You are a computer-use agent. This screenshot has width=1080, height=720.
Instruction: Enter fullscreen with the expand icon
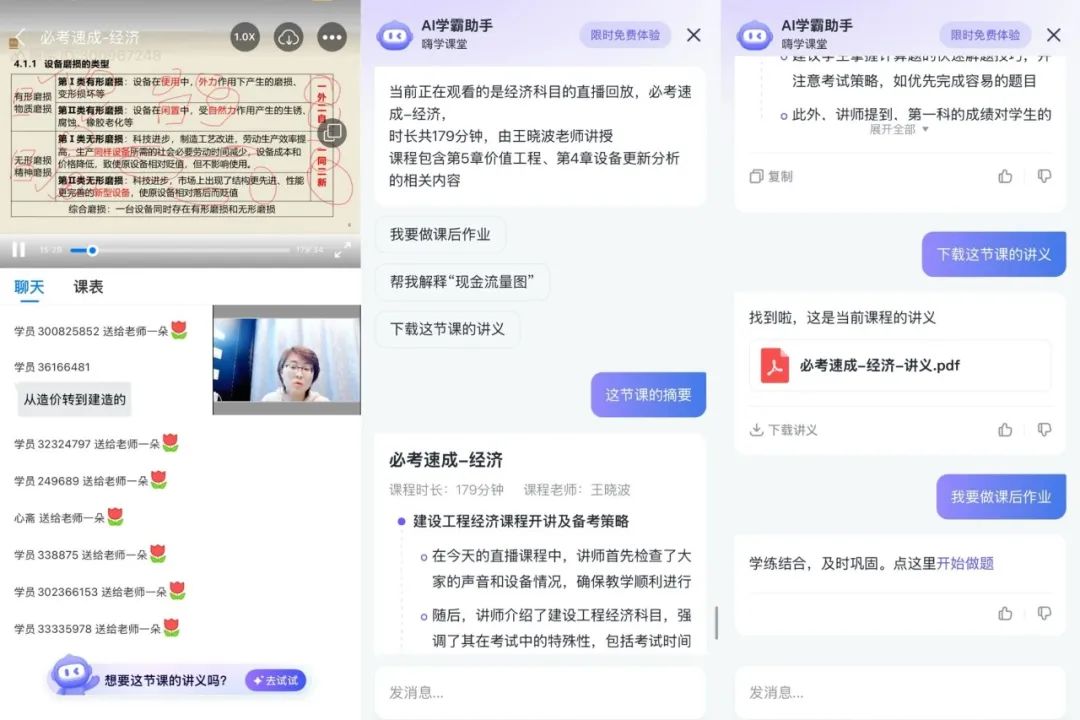[x=342, y=249]
